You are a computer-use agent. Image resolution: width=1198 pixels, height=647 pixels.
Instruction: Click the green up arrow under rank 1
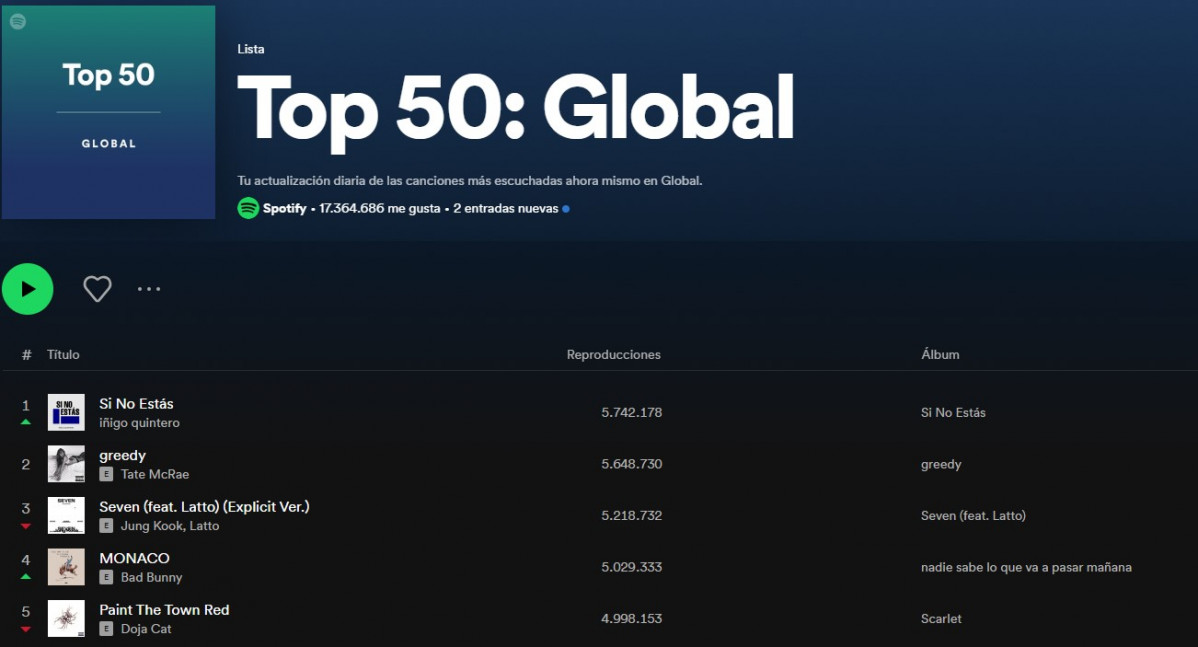click(x=26, y=422)
